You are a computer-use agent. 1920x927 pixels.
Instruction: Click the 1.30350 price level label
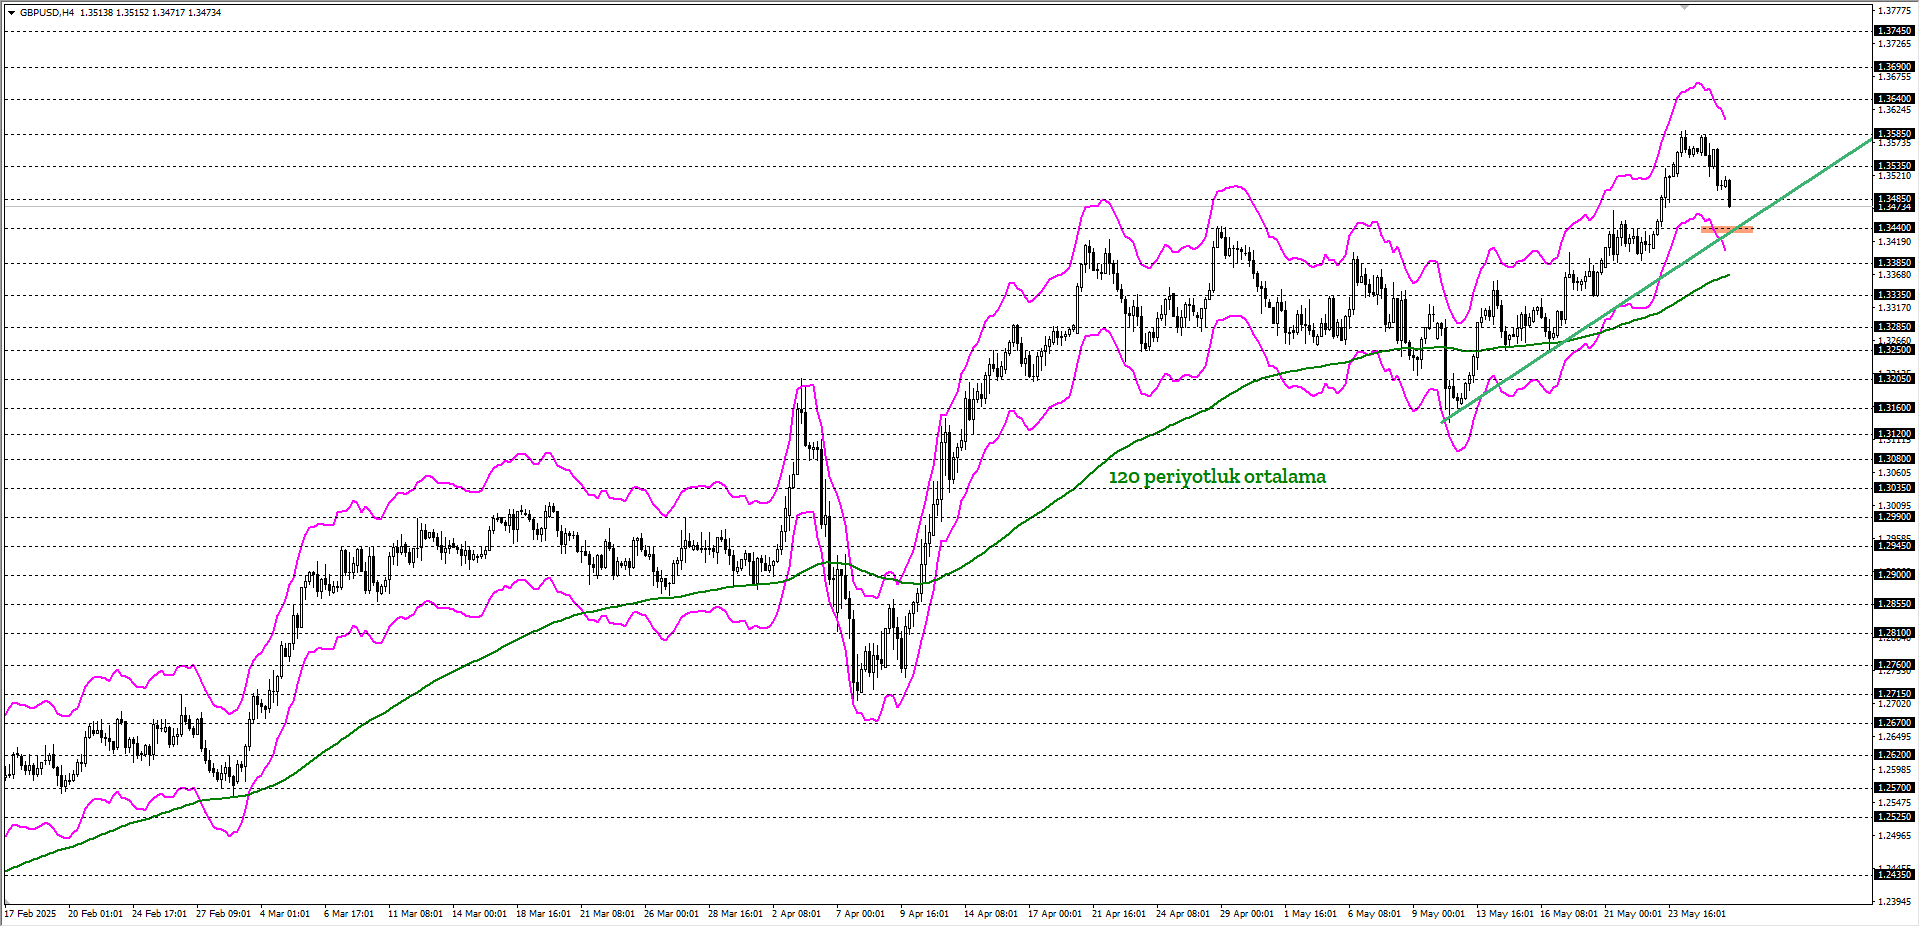1894,488
